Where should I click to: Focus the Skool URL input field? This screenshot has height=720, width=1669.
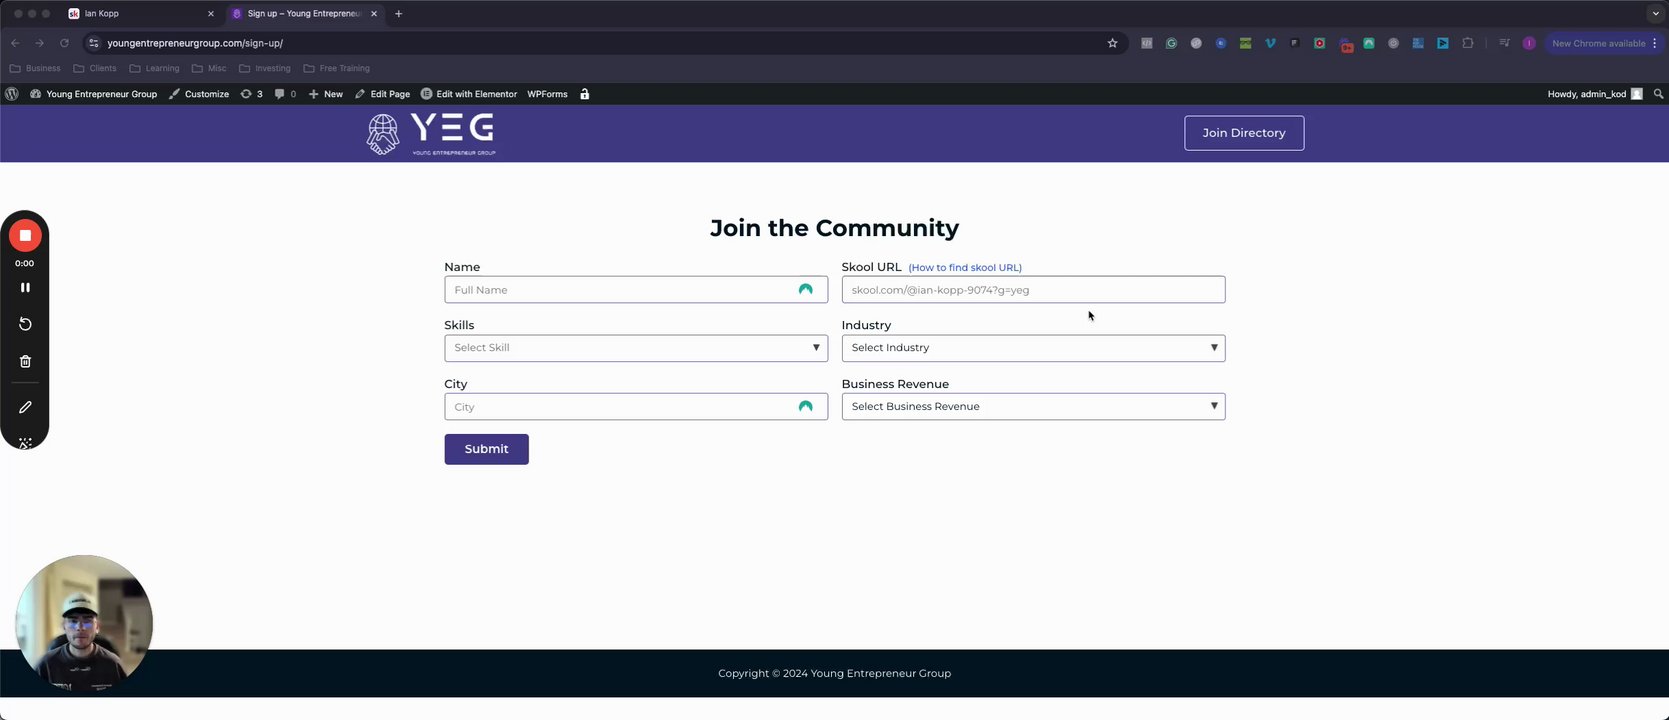1033,290
